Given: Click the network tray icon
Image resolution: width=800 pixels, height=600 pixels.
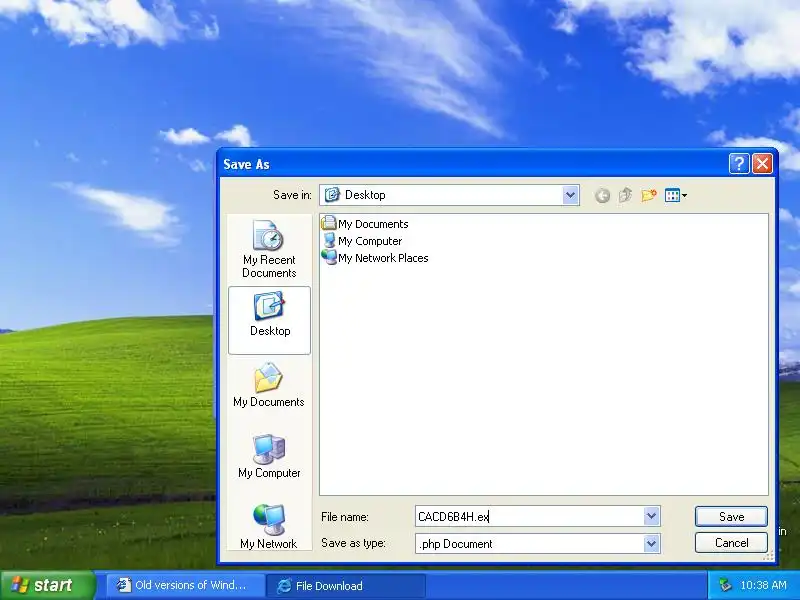Looking at the screenshot, I should click(724, 585).
